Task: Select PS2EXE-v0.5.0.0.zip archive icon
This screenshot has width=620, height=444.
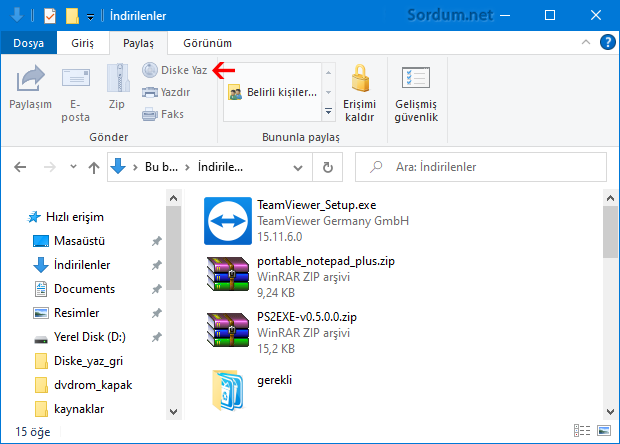Action: click(228, 330)
